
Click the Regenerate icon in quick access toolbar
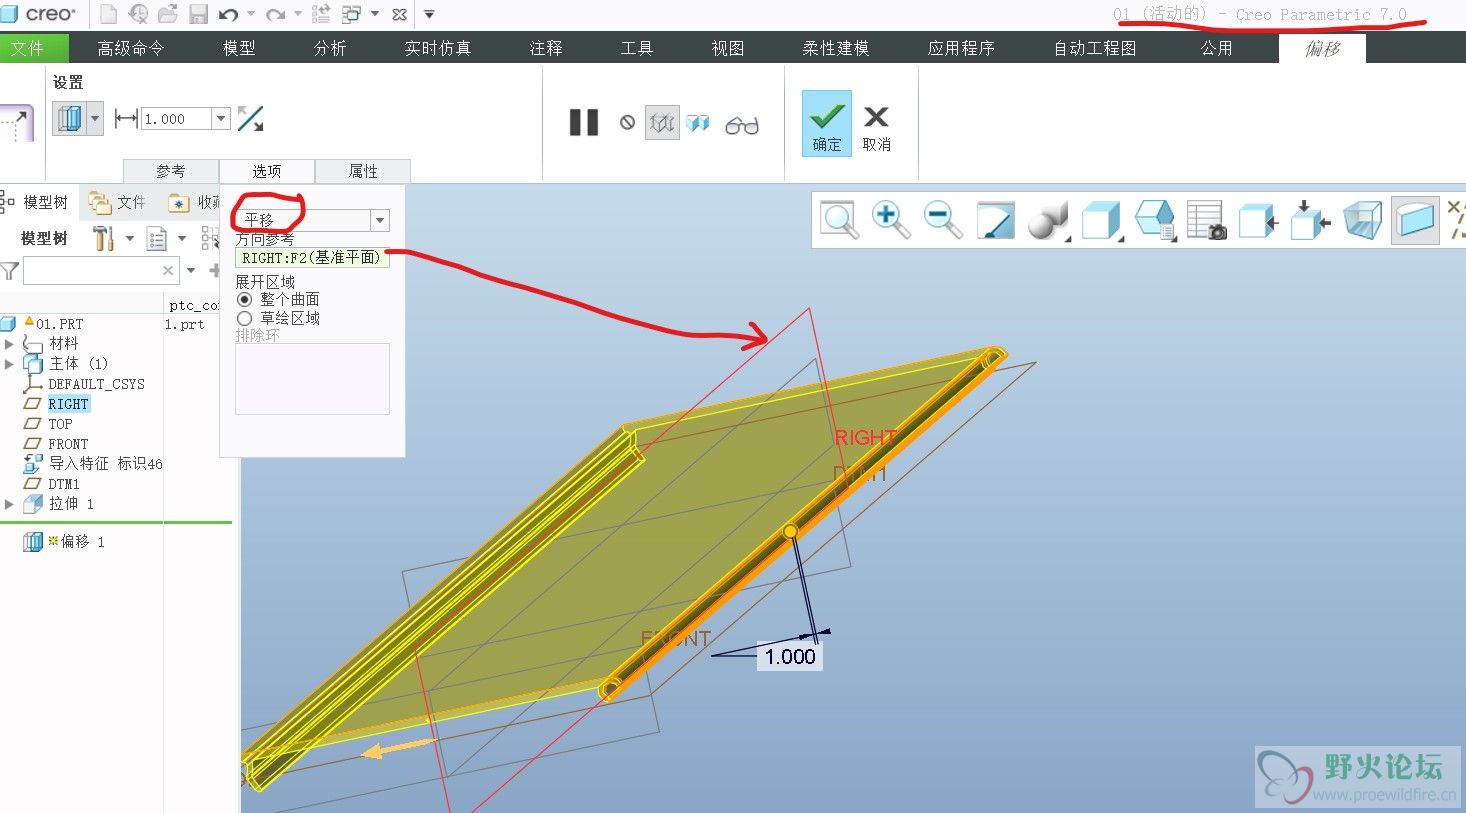click(x=321, y=14)
